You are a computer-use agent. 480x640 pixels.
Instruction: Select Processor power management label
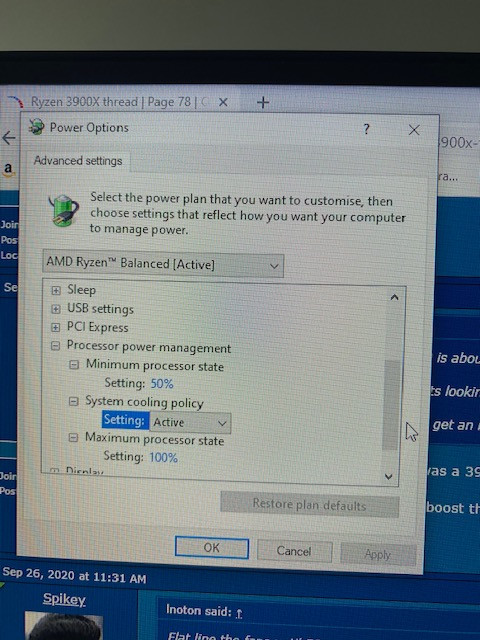click(149, 347)
